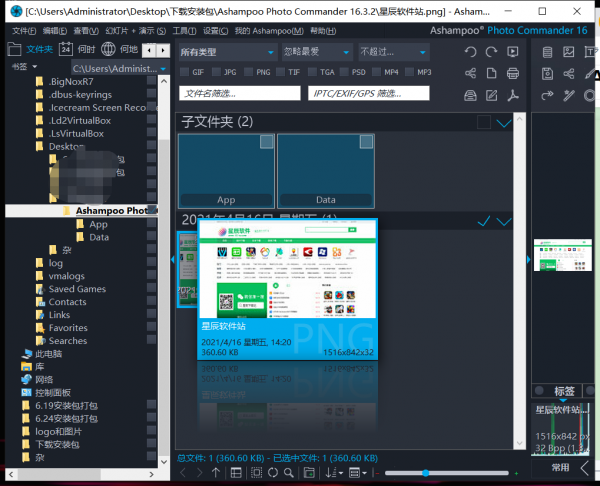
Task: Select all in 子文件夹 section checkbox
Action: point(484,122)
